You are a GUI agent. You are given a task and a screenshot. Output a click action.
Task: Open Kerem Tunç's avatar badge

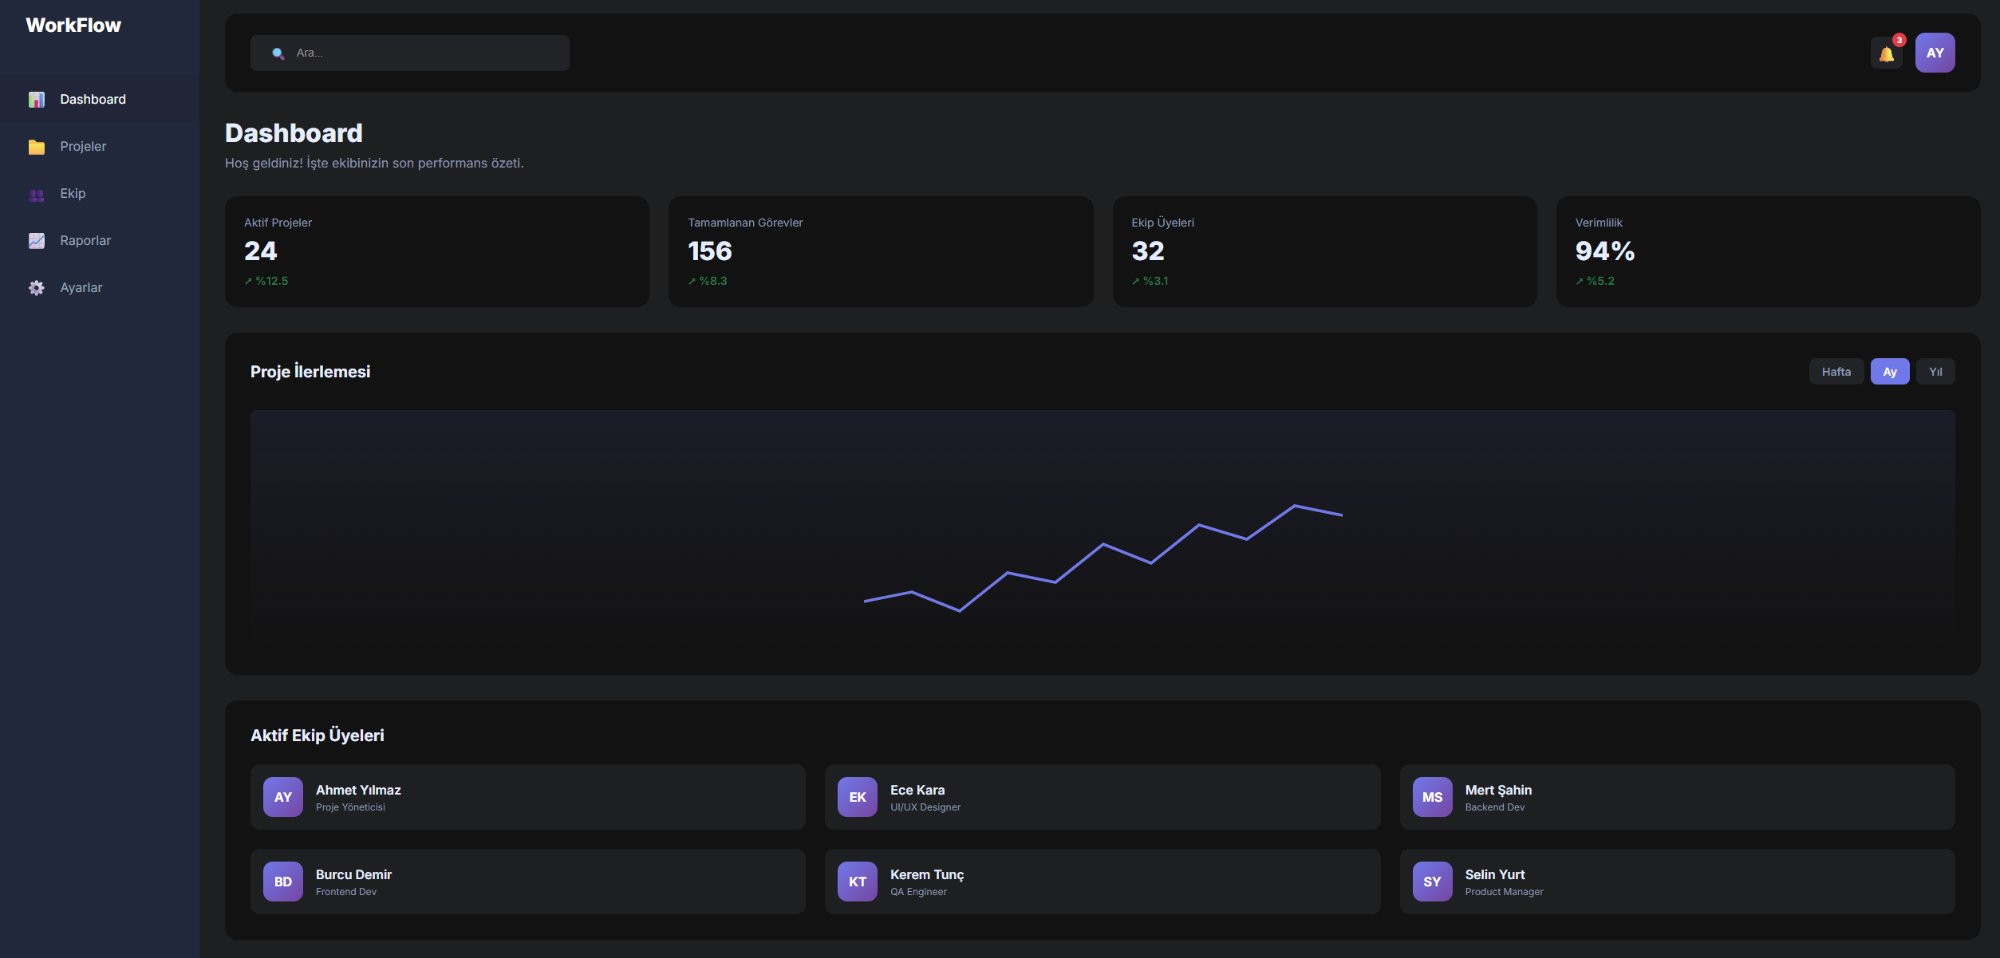pyautogui.click(x=857, y=881)
